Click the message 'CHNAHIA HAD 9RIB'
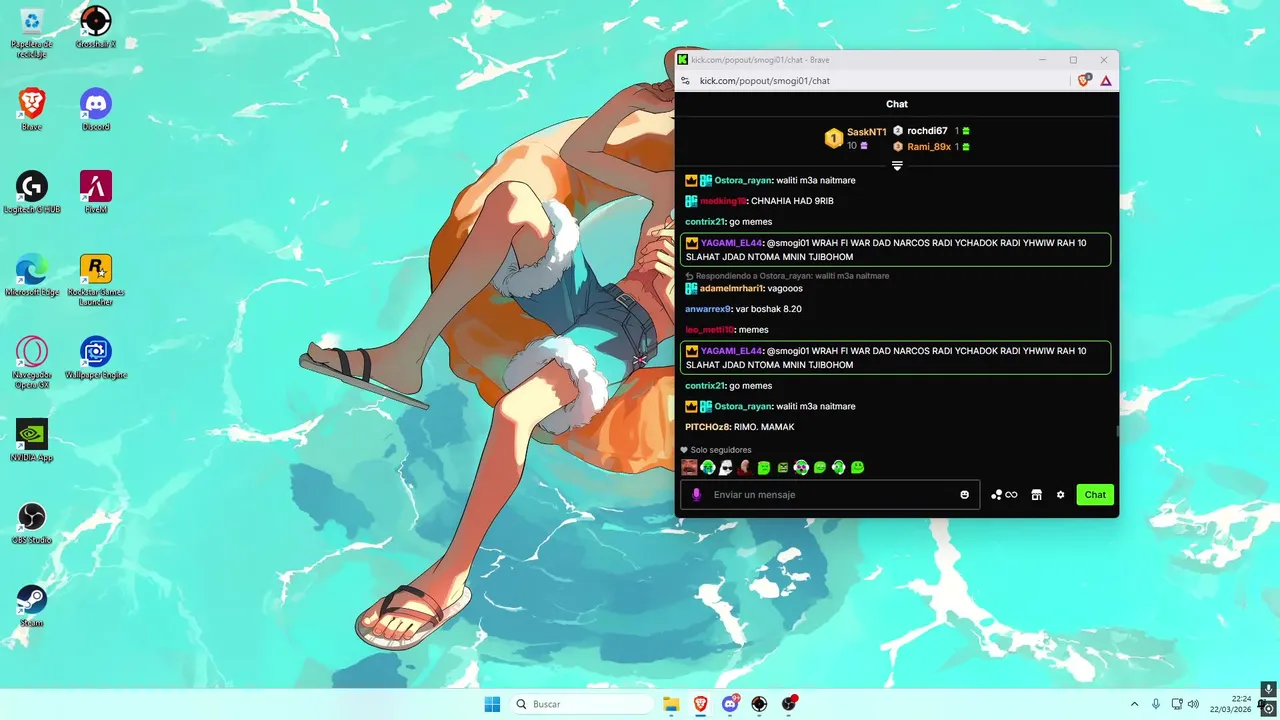Image resolution: width=1280 pixels, height=720 pixels. tap(792, 201)
